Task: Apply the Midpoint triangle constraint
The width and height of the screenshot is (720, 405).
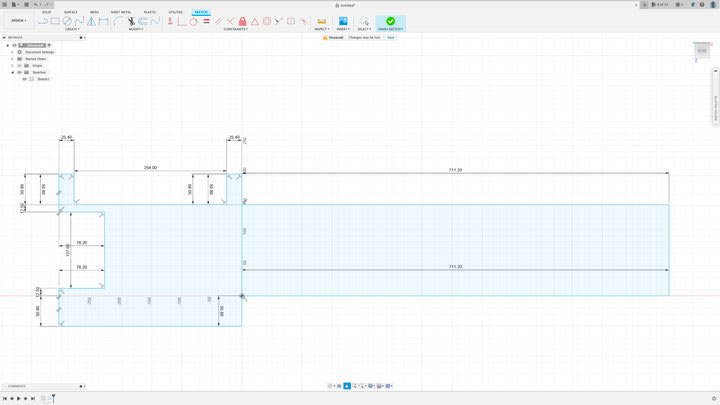Action: point(254,21)
